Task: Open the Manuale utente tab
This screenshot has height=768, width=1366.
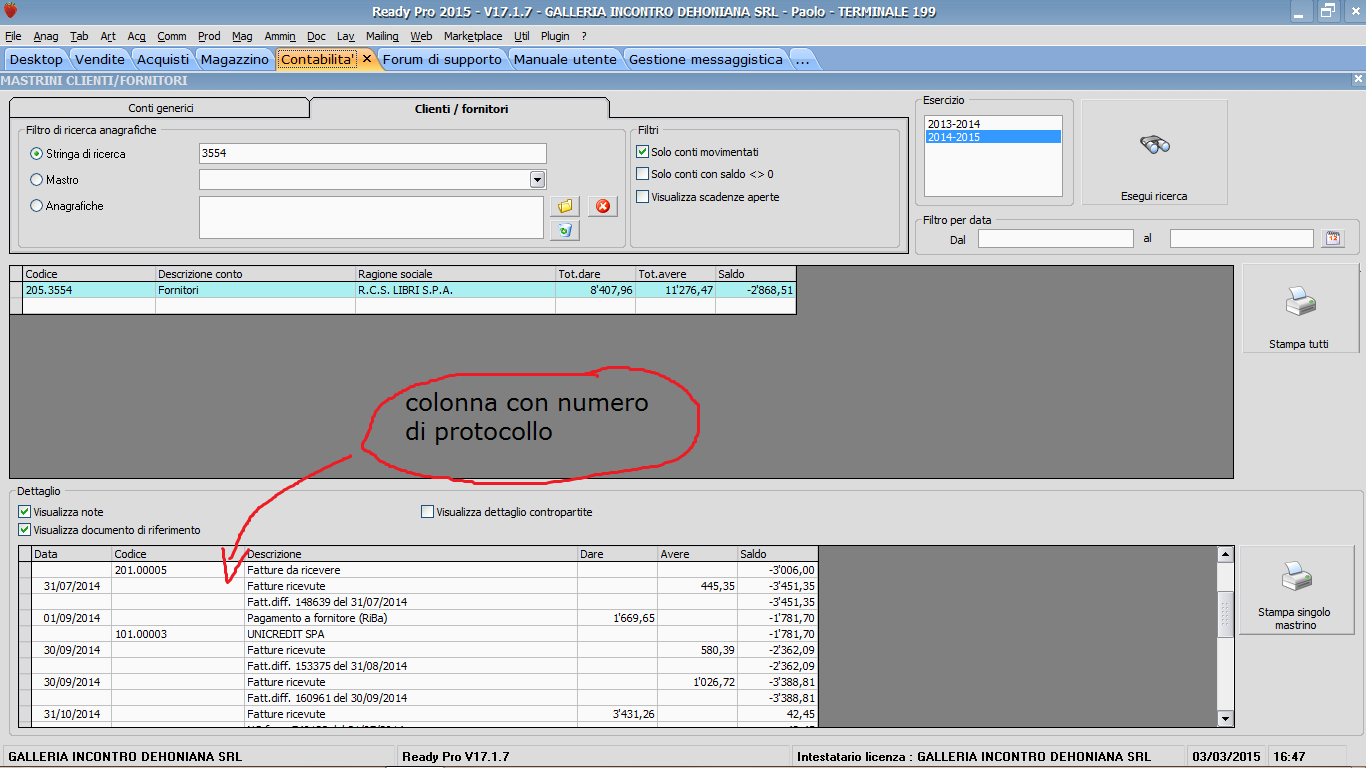Action: 565,59
